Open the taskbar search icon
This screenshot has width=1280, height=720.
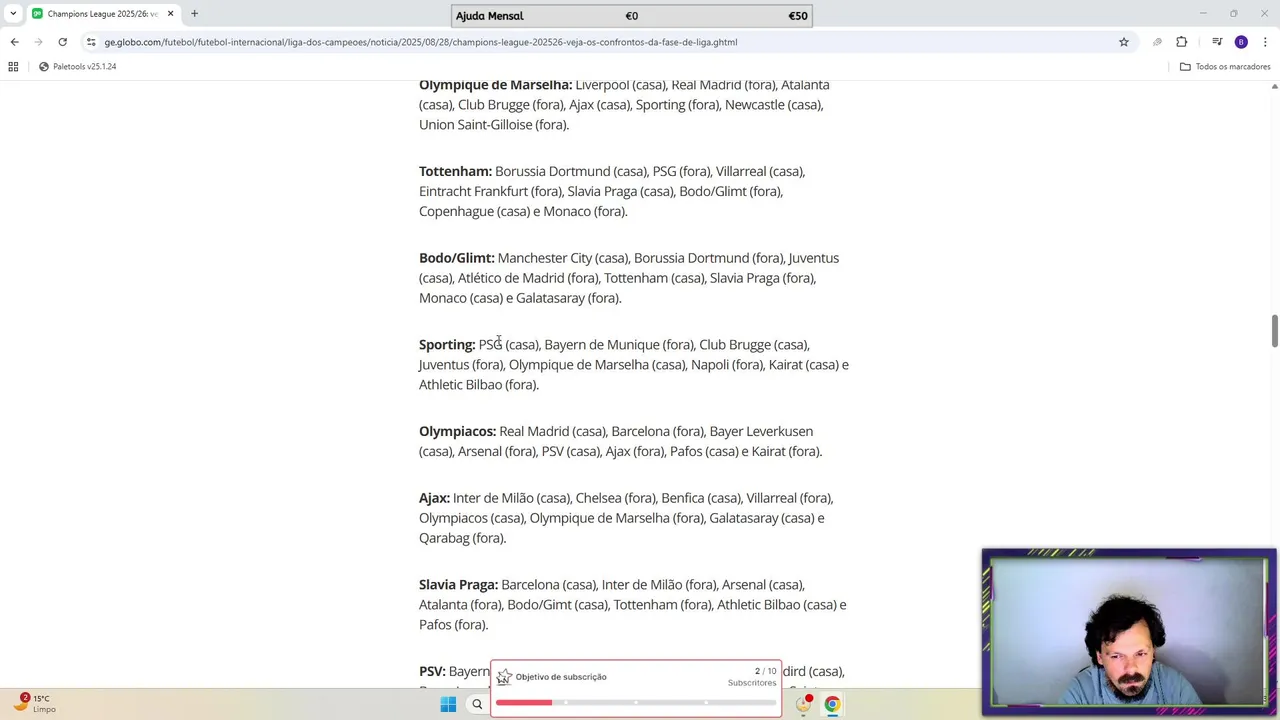[477, 704]
